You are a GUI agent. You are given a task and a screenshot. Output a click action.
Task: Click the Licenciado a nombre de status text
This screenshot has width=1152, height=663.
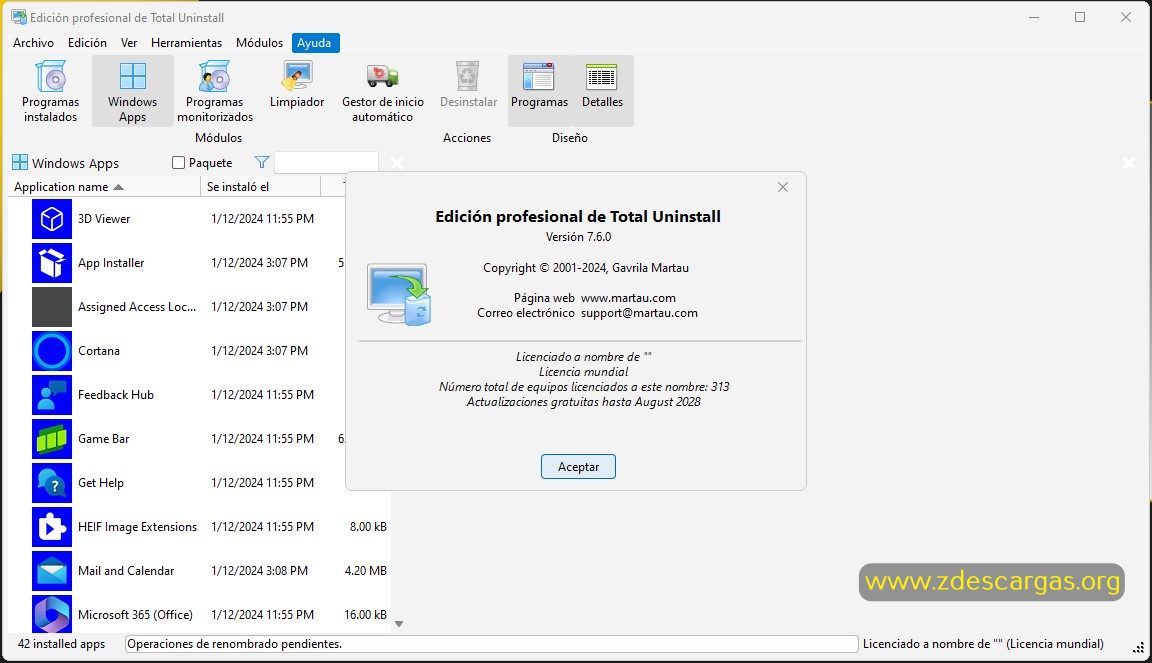983,644
